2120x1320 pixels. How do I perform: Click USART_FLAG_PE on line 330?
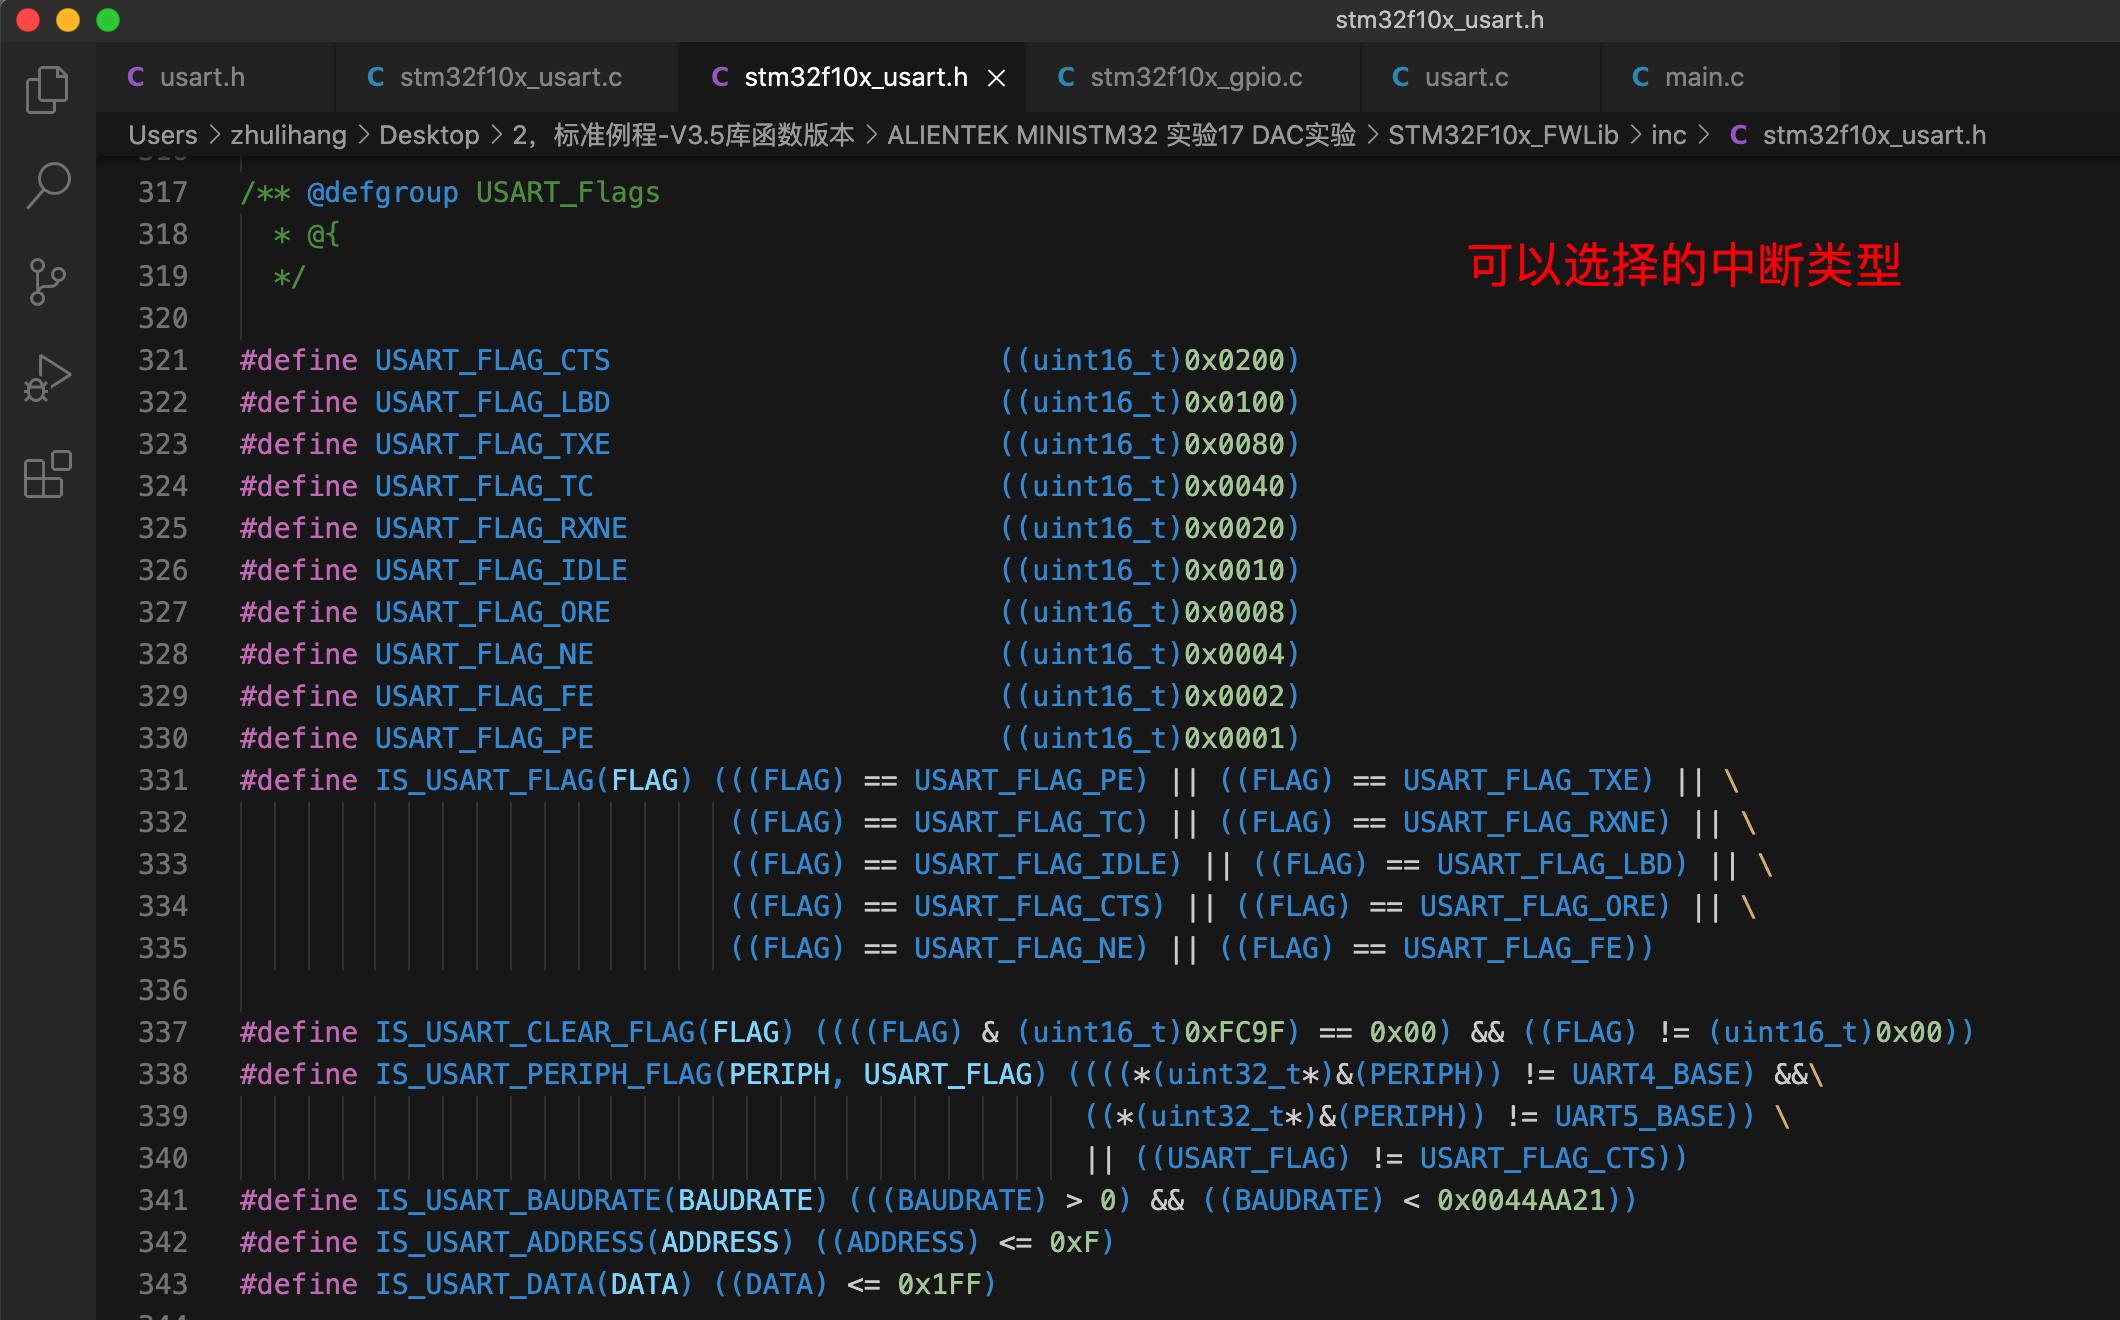(x=484, y=738)
